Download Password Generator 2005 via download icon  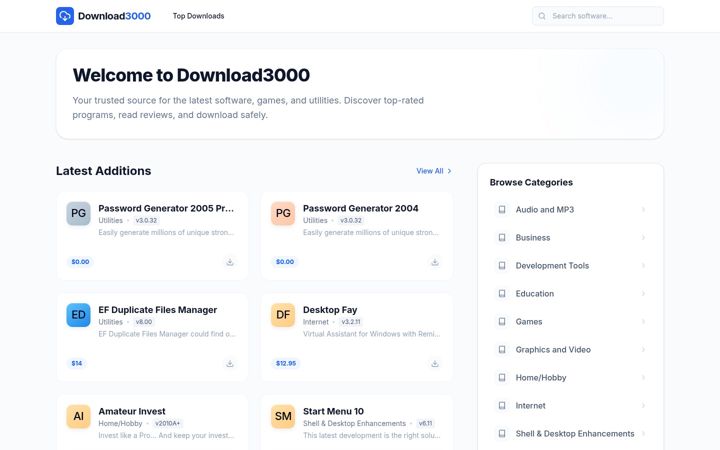click(x=230, y=262)
